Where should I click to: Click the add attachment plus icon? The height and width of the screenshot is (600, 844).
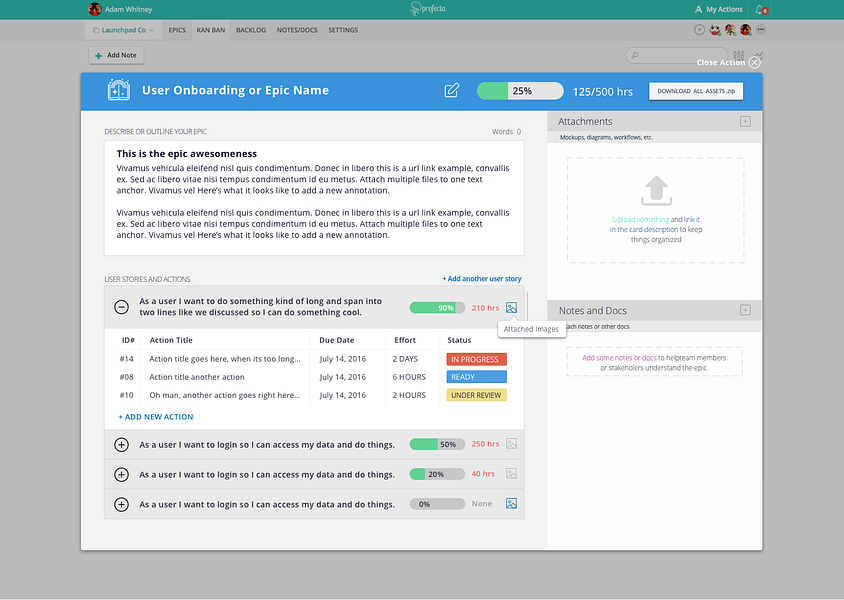point(745,121)
